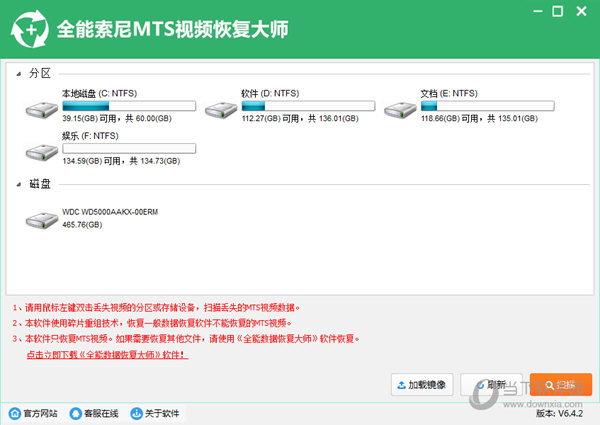The height and width of the screenshot is (425, 600).
Task: Select the WDC WD5000AAKX disk icon
Action: coord(42,220)
